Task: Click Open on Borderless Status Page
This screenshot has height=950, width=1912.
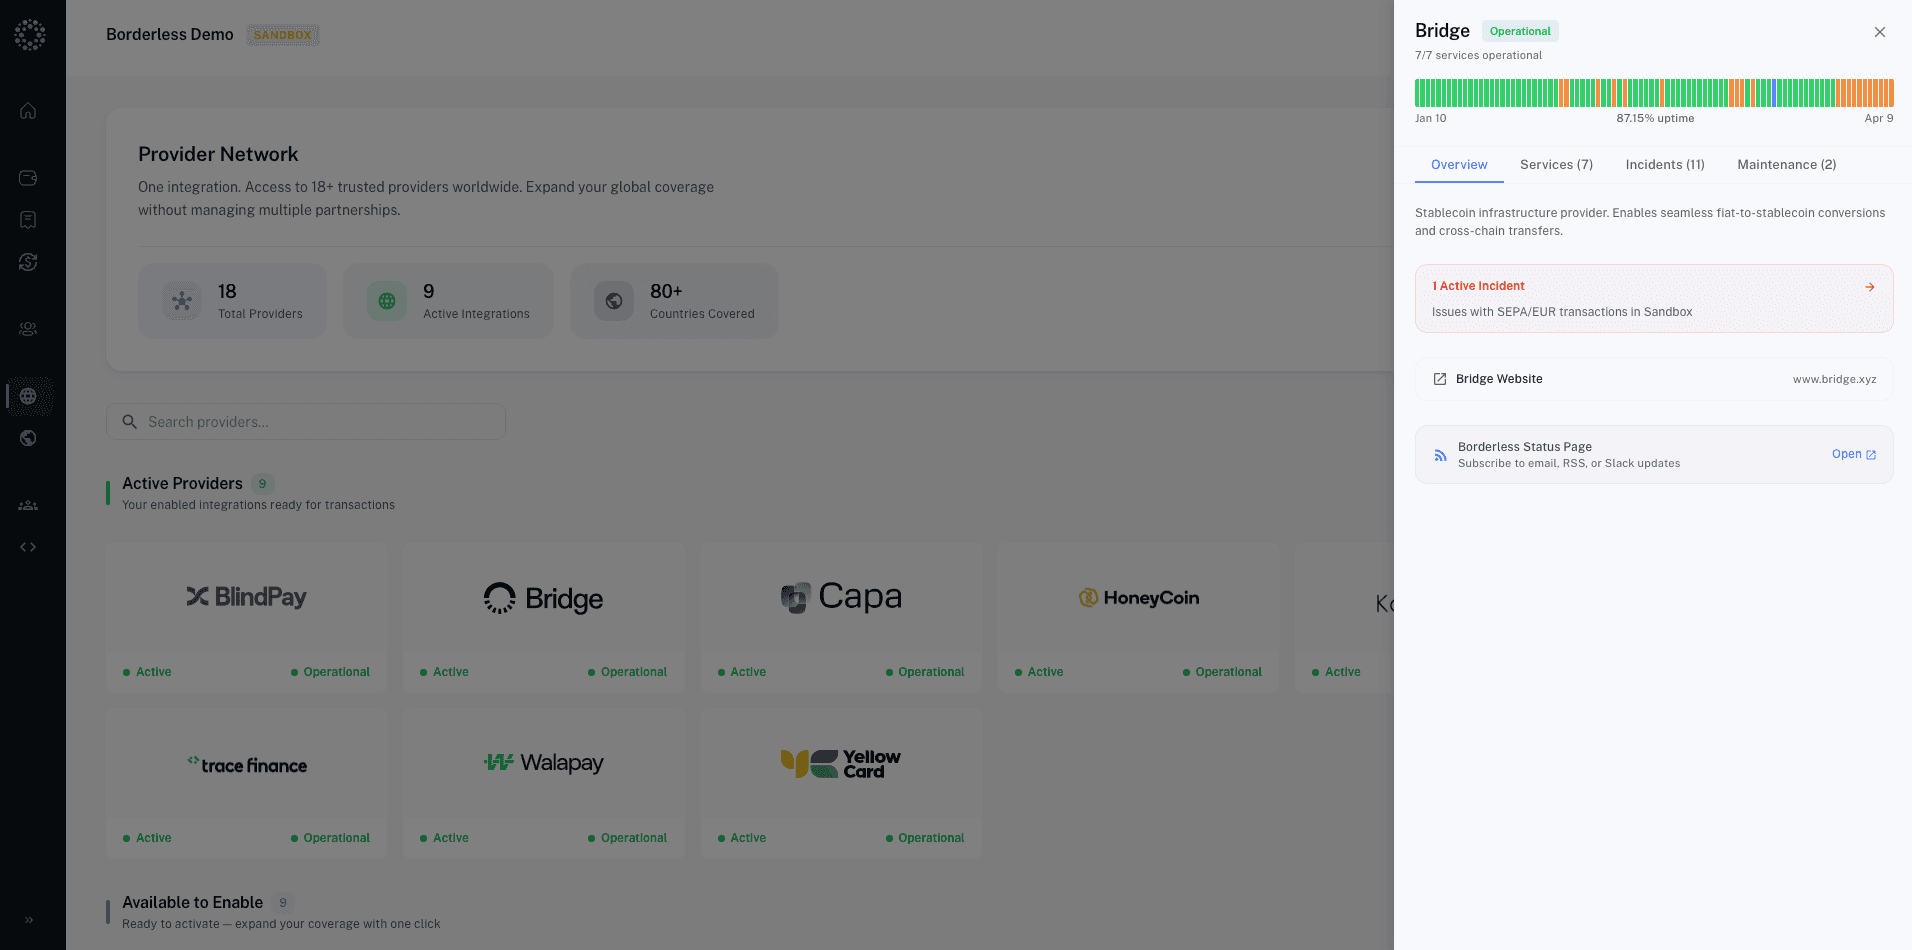Action: 1854,454
